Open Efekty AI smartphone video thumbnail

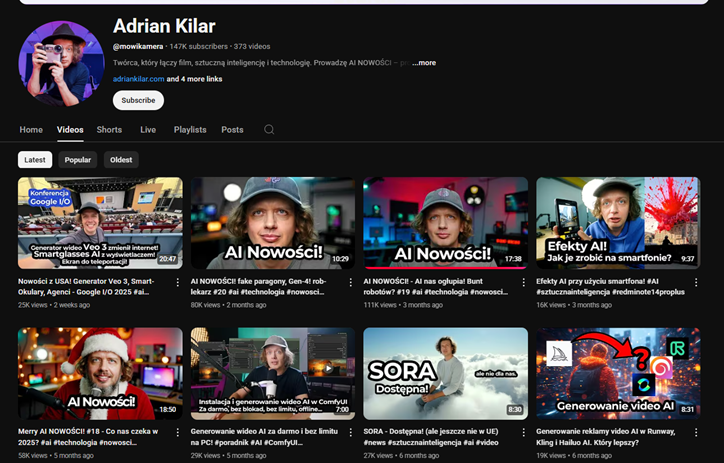tap(618, 223)
